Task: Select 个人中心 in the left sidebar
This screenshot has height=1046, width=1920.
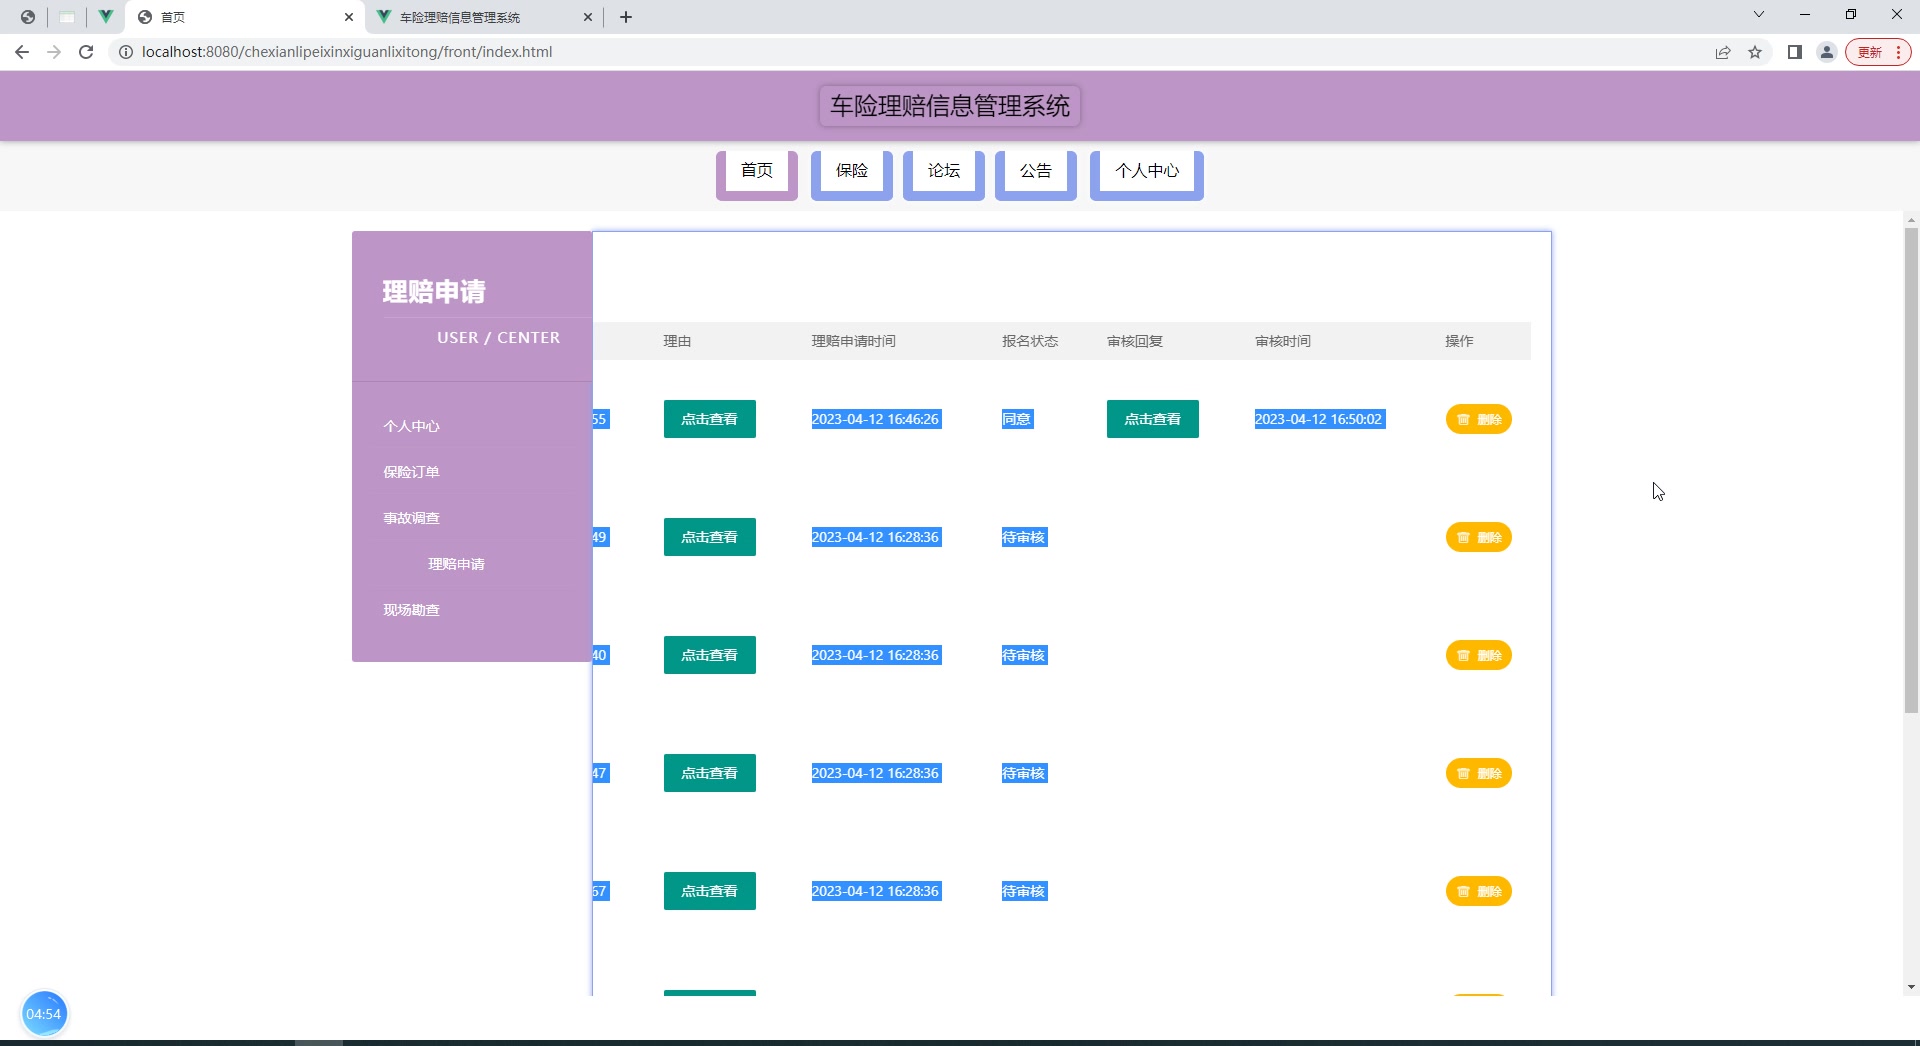Action: 411,426
